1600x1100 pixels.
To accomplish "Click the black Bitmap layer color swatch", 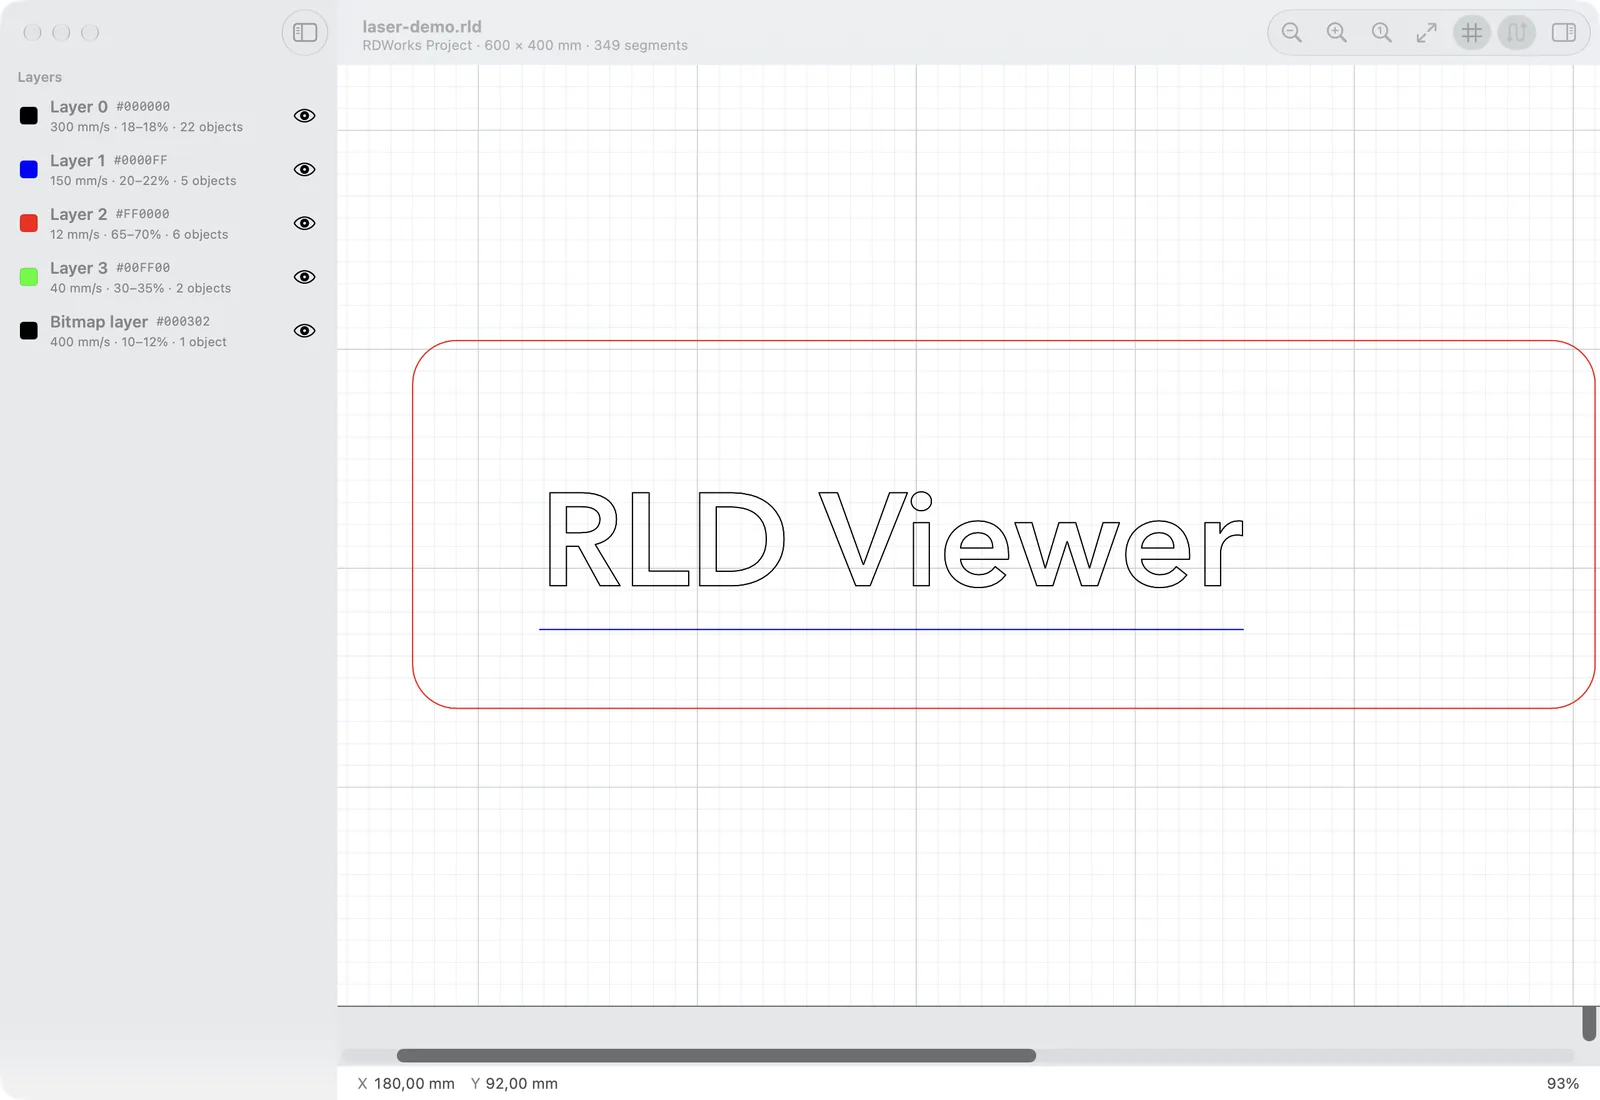I will (x=29, y=331).
